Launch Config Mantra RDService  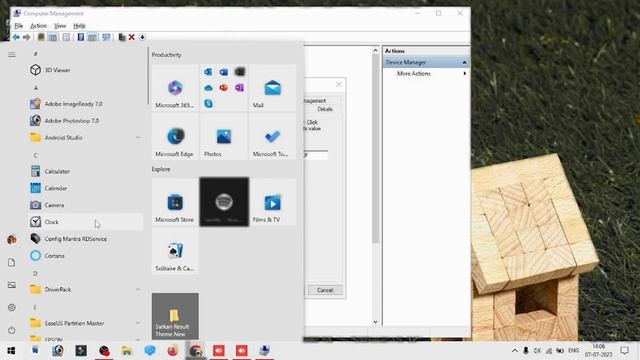click(x=86, y=239)
